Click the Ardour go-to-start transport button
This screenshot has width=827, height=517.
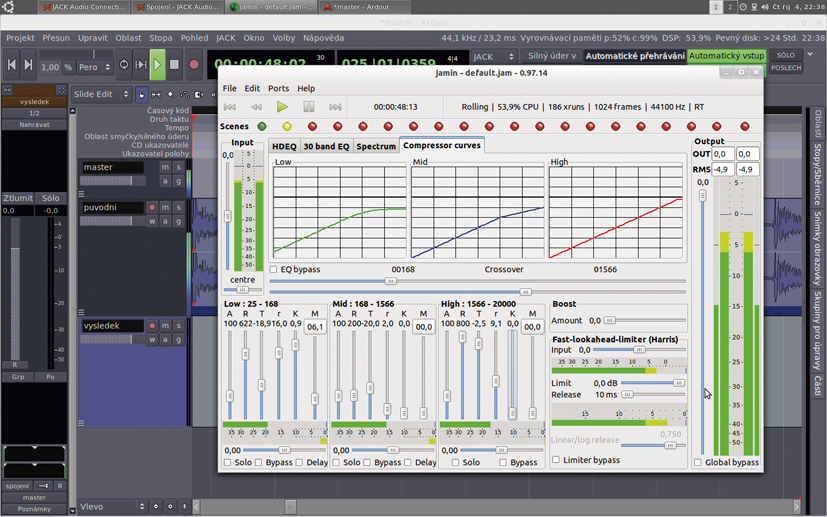[12, 65]
